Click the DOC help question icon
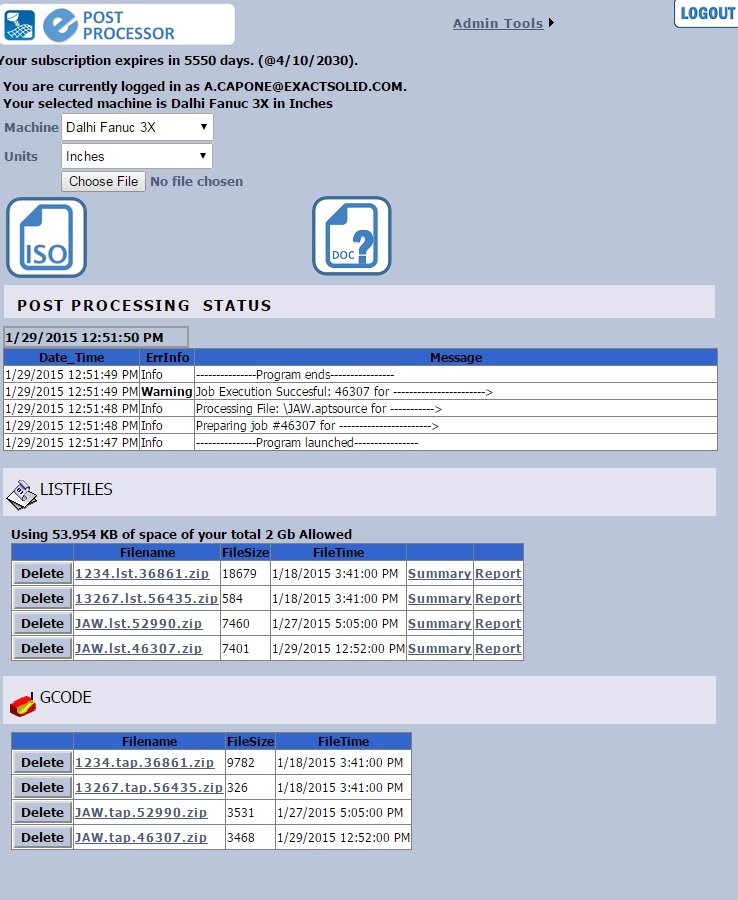Image resolution: width=738 pixels, height=900 pixels. point(351,236)
